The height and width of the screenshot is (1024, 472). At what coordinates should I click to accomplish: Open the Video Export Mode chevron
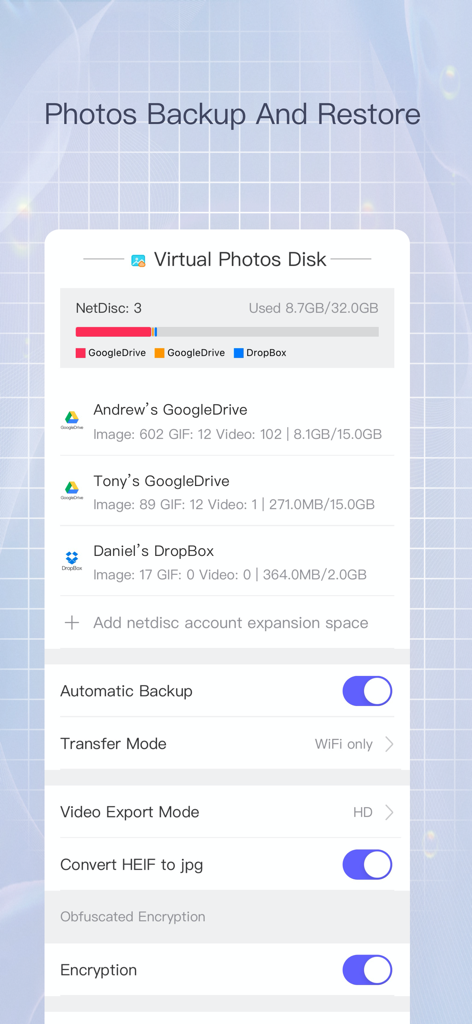pos(389,812)
